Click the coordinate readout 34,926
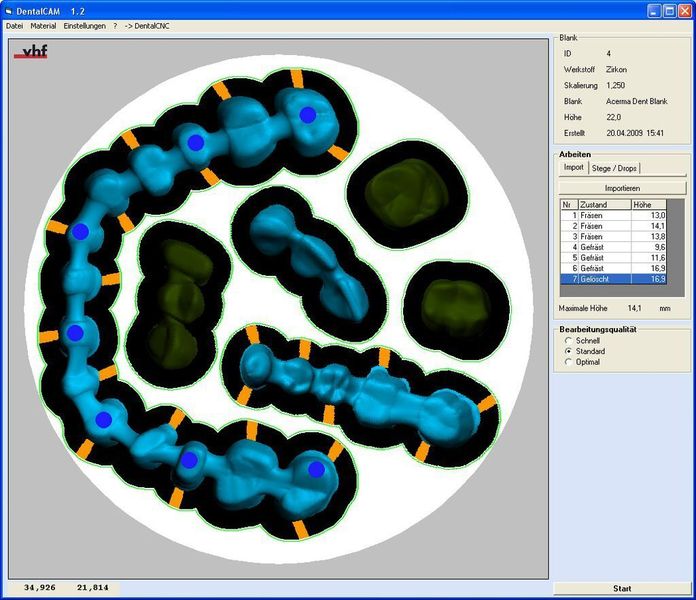696x600 pixels. point(40,588)
